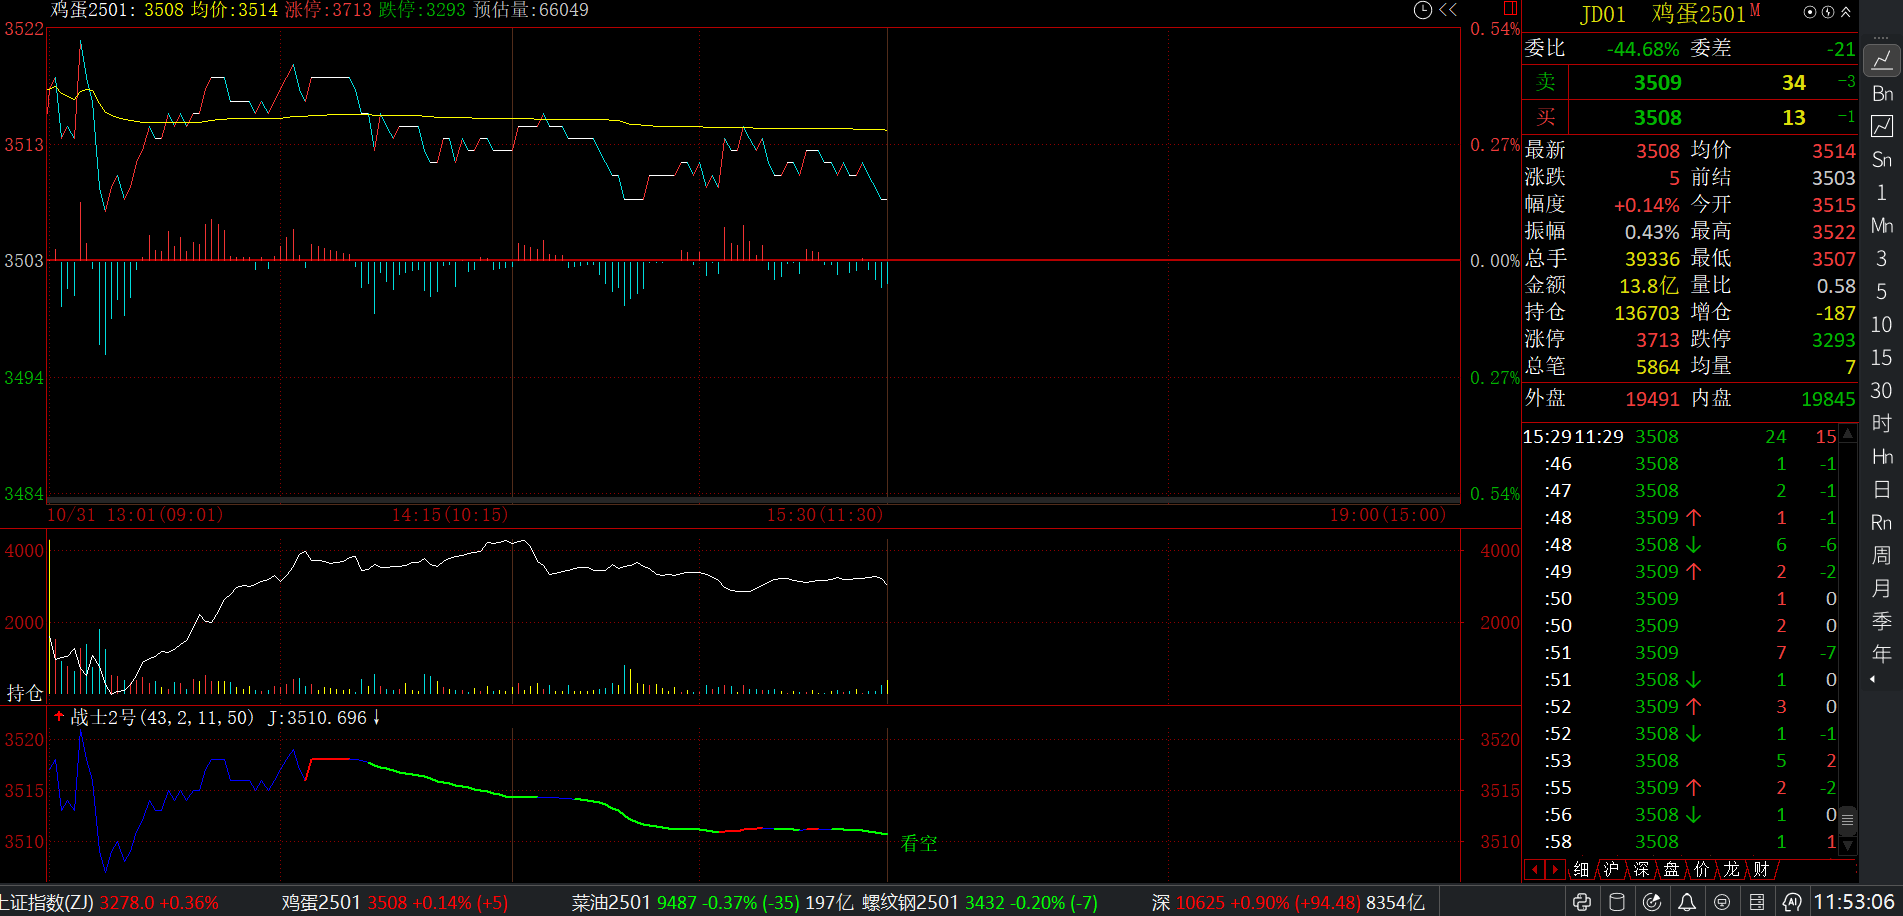The width and height of the screenshot is (1903, 916).
Task: Switch to the Hn period
Action: tap(1882, 456)
